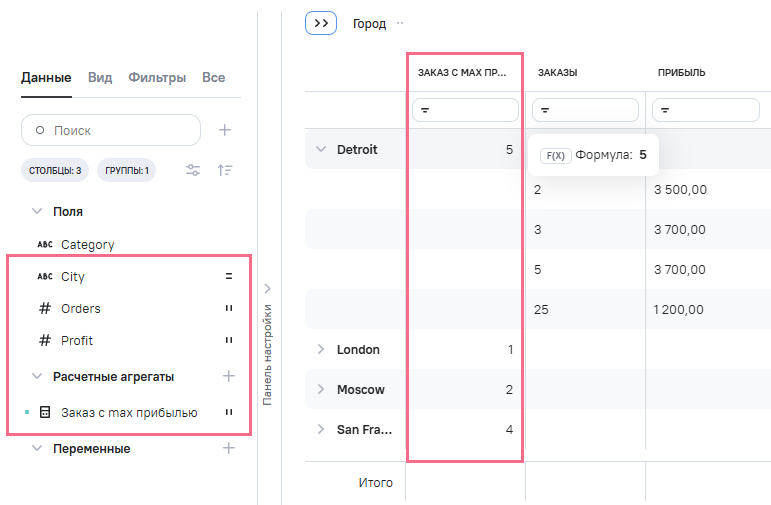Switch to the Фильтры tab
Viewport: 771px width, 505px height.
point(157,77)
